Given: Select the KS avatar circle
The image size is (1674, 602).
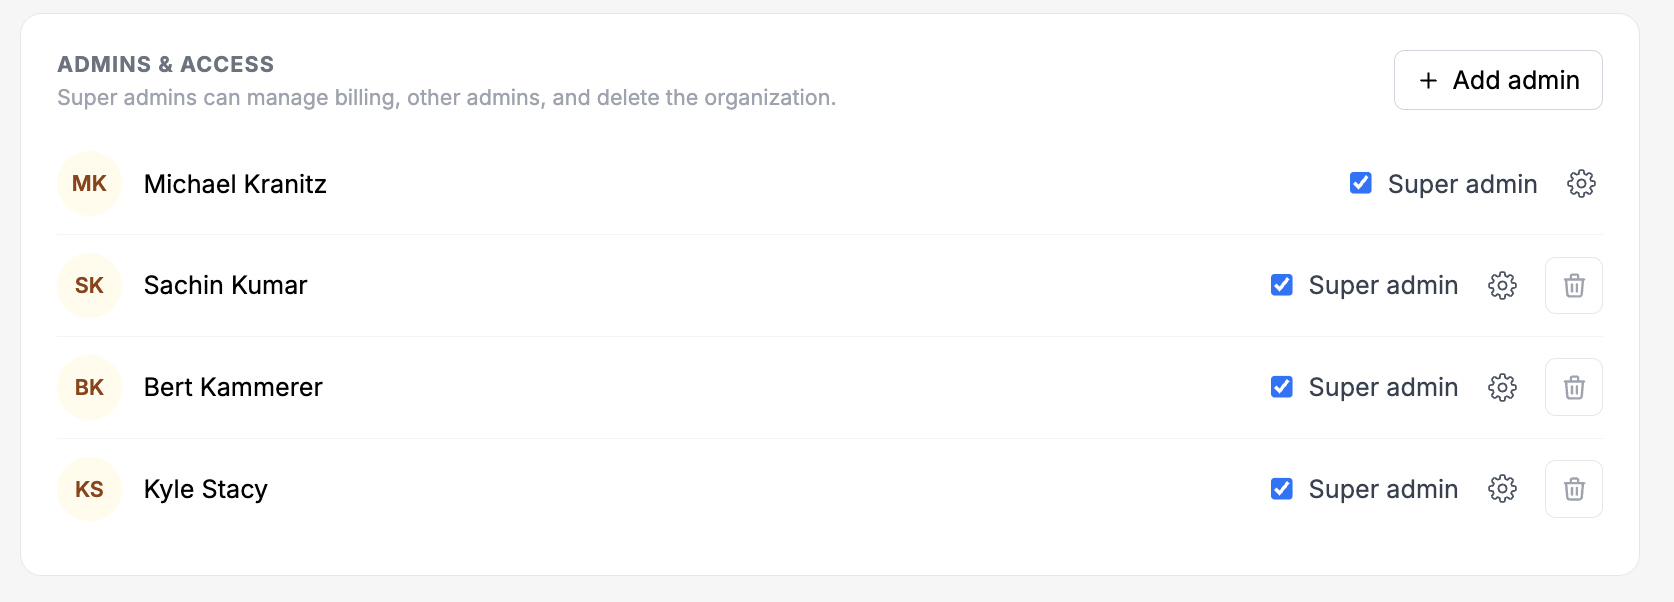Looking at the screenshot, I should point(89,489).
